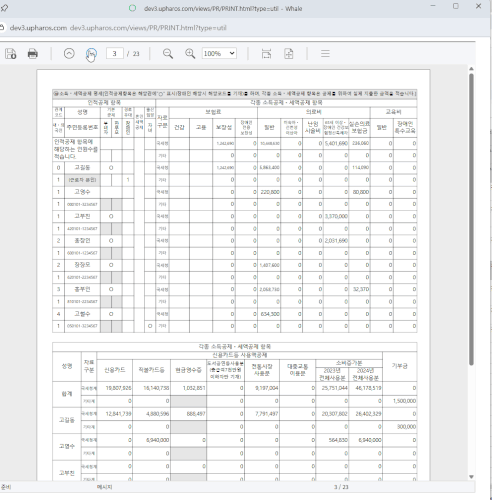Click the 3,370,000 value cell

pos(336,216)
